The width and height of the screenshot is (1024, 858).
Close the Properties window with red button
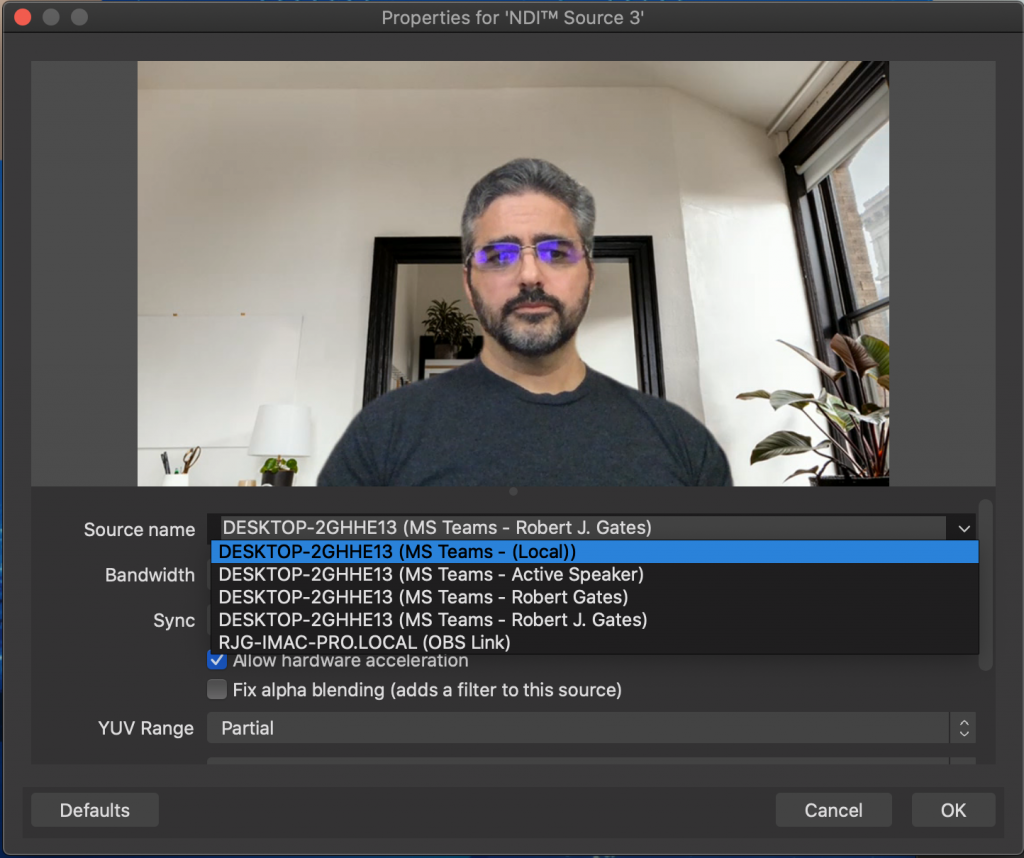23,17
